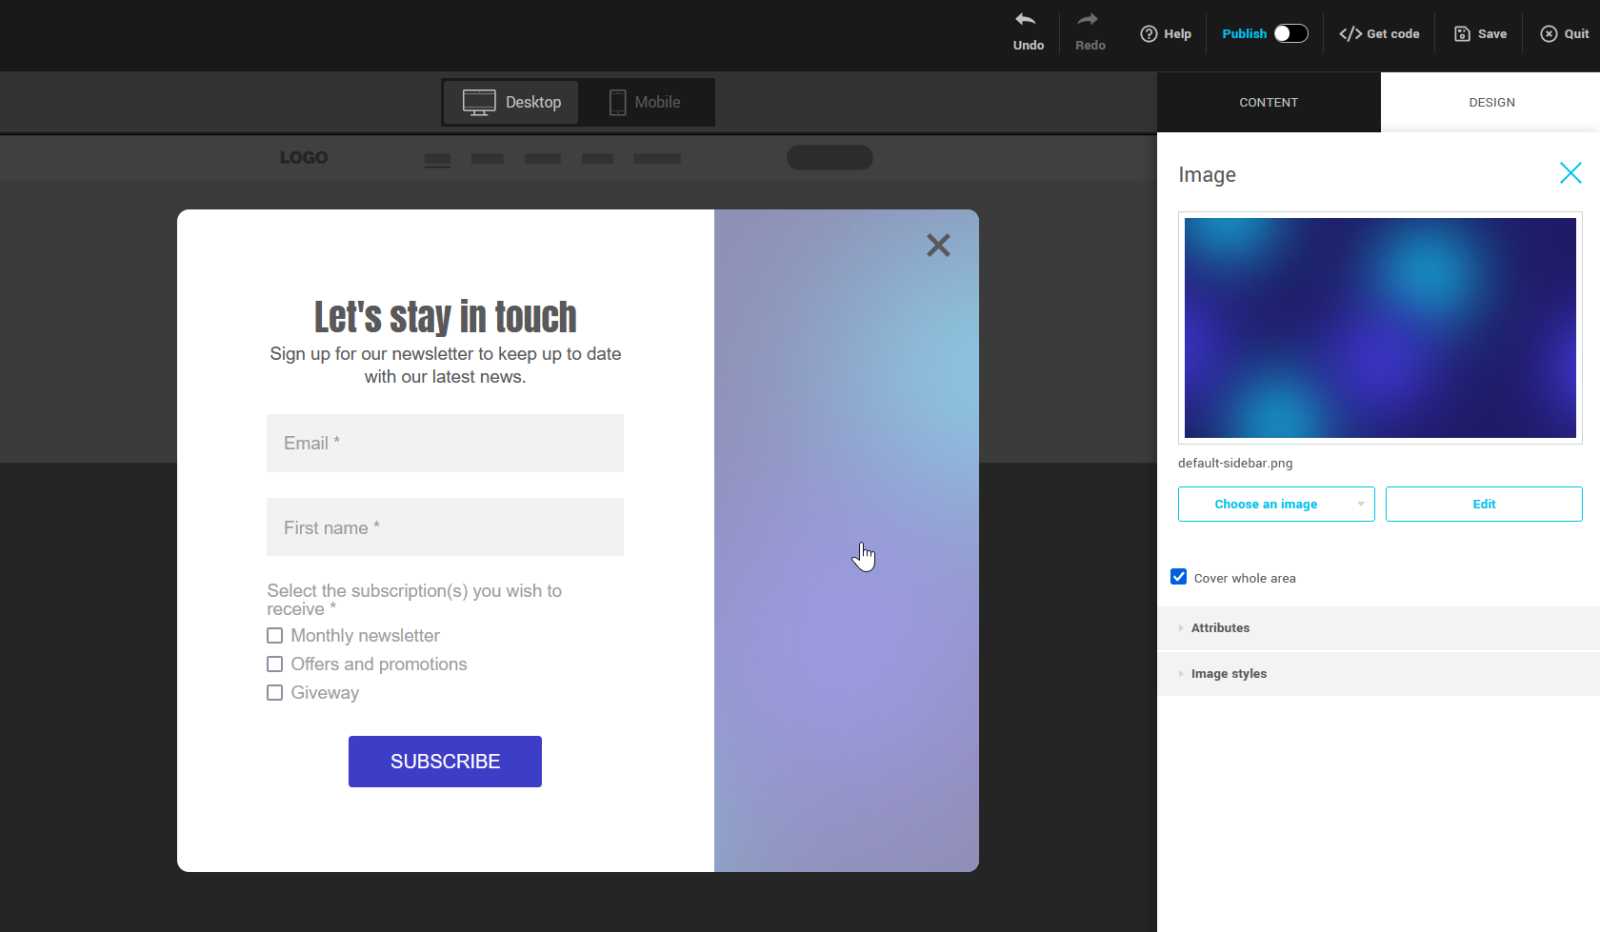The height and width of the screenshot is (932, 1600).
Task: Click the Redo arrow icon
Action: (1088, 20)
